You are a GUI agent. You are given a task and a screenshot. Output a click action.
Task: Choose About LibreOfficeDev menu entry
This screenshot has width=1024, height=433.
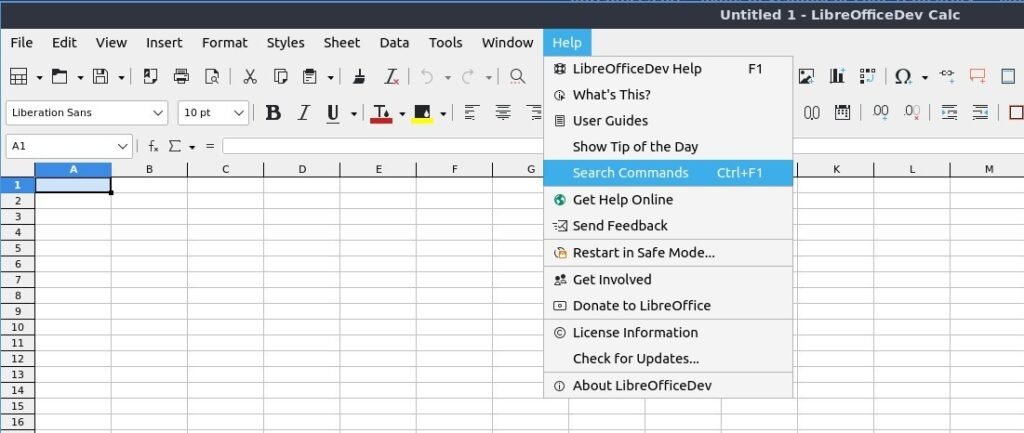(x=642, y=386)
